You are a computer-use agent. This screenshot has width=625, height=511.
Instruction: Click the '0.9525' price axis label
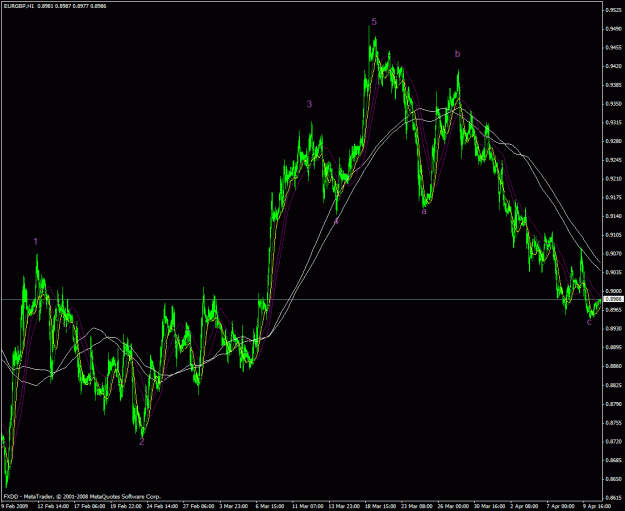pyautogui.click(x=614, y=10)
